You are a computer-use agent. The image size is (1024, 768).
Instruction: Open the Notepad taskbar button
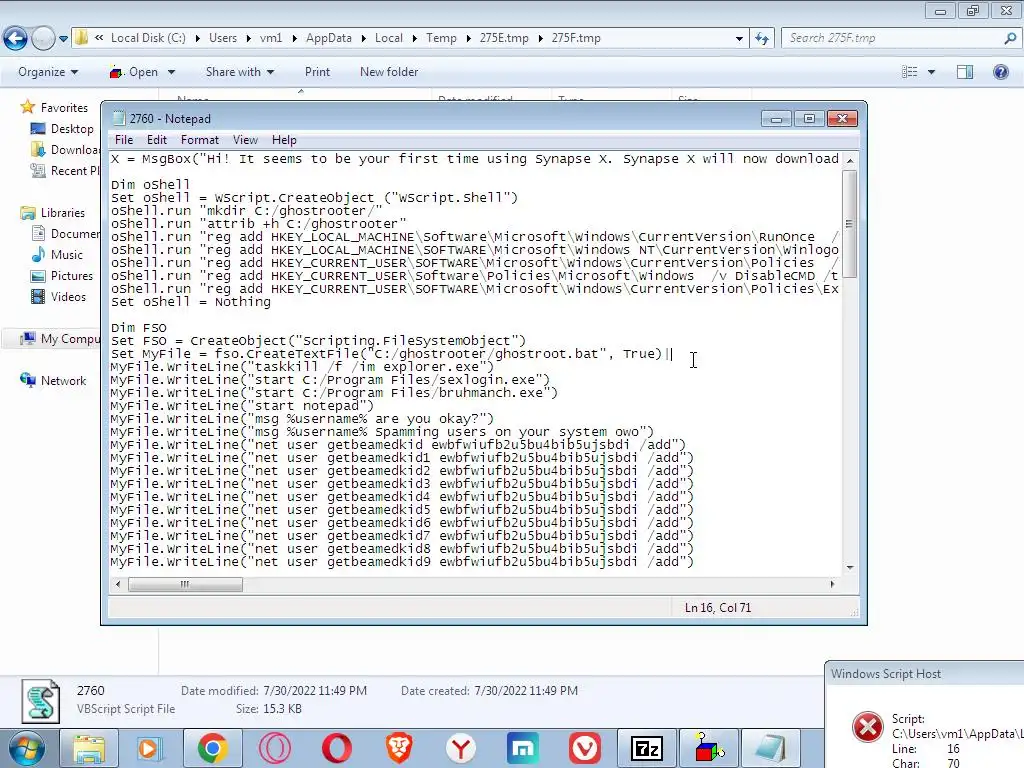coord(771,748)
